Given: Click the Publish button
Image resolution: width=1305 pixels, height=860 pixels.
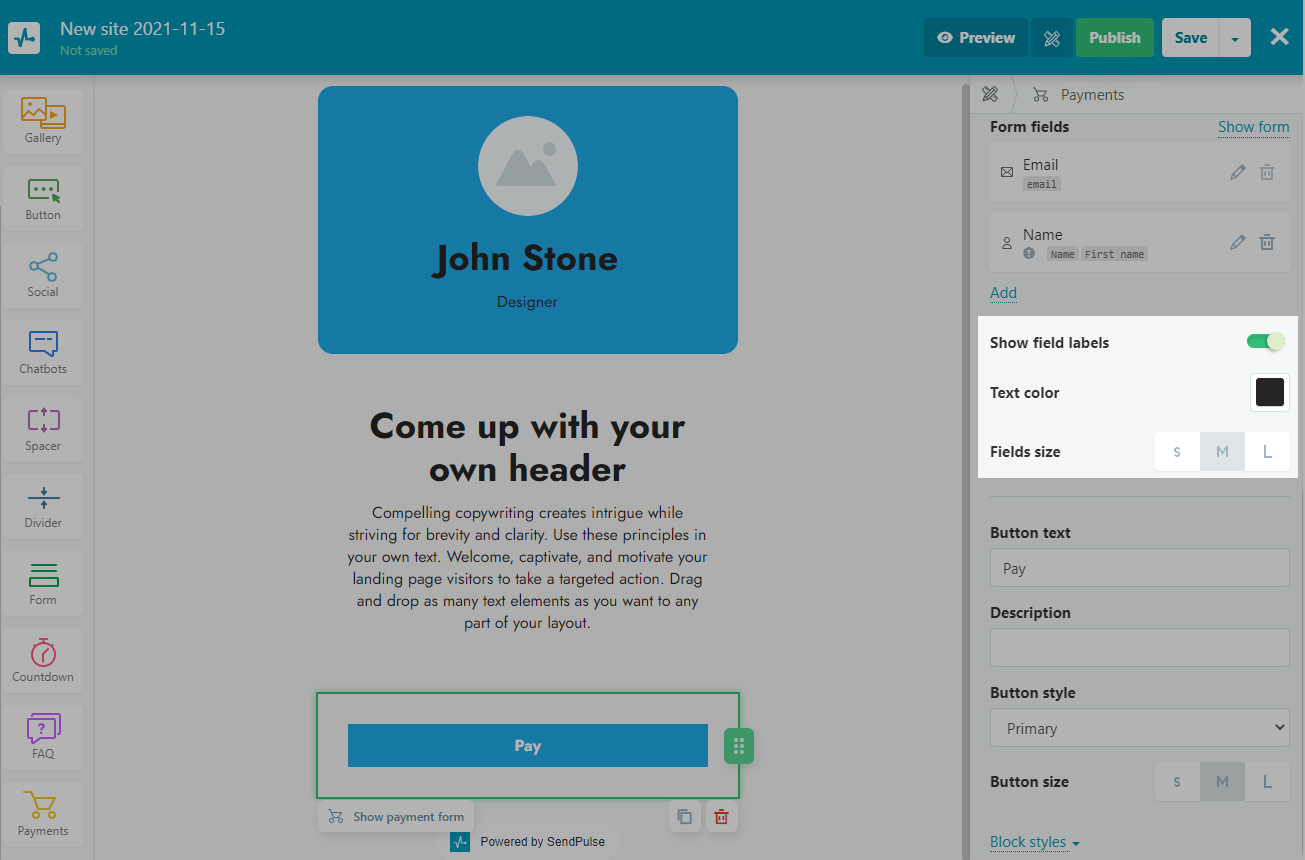Looking at the screenshot, I should click(x=1114, y=38).
